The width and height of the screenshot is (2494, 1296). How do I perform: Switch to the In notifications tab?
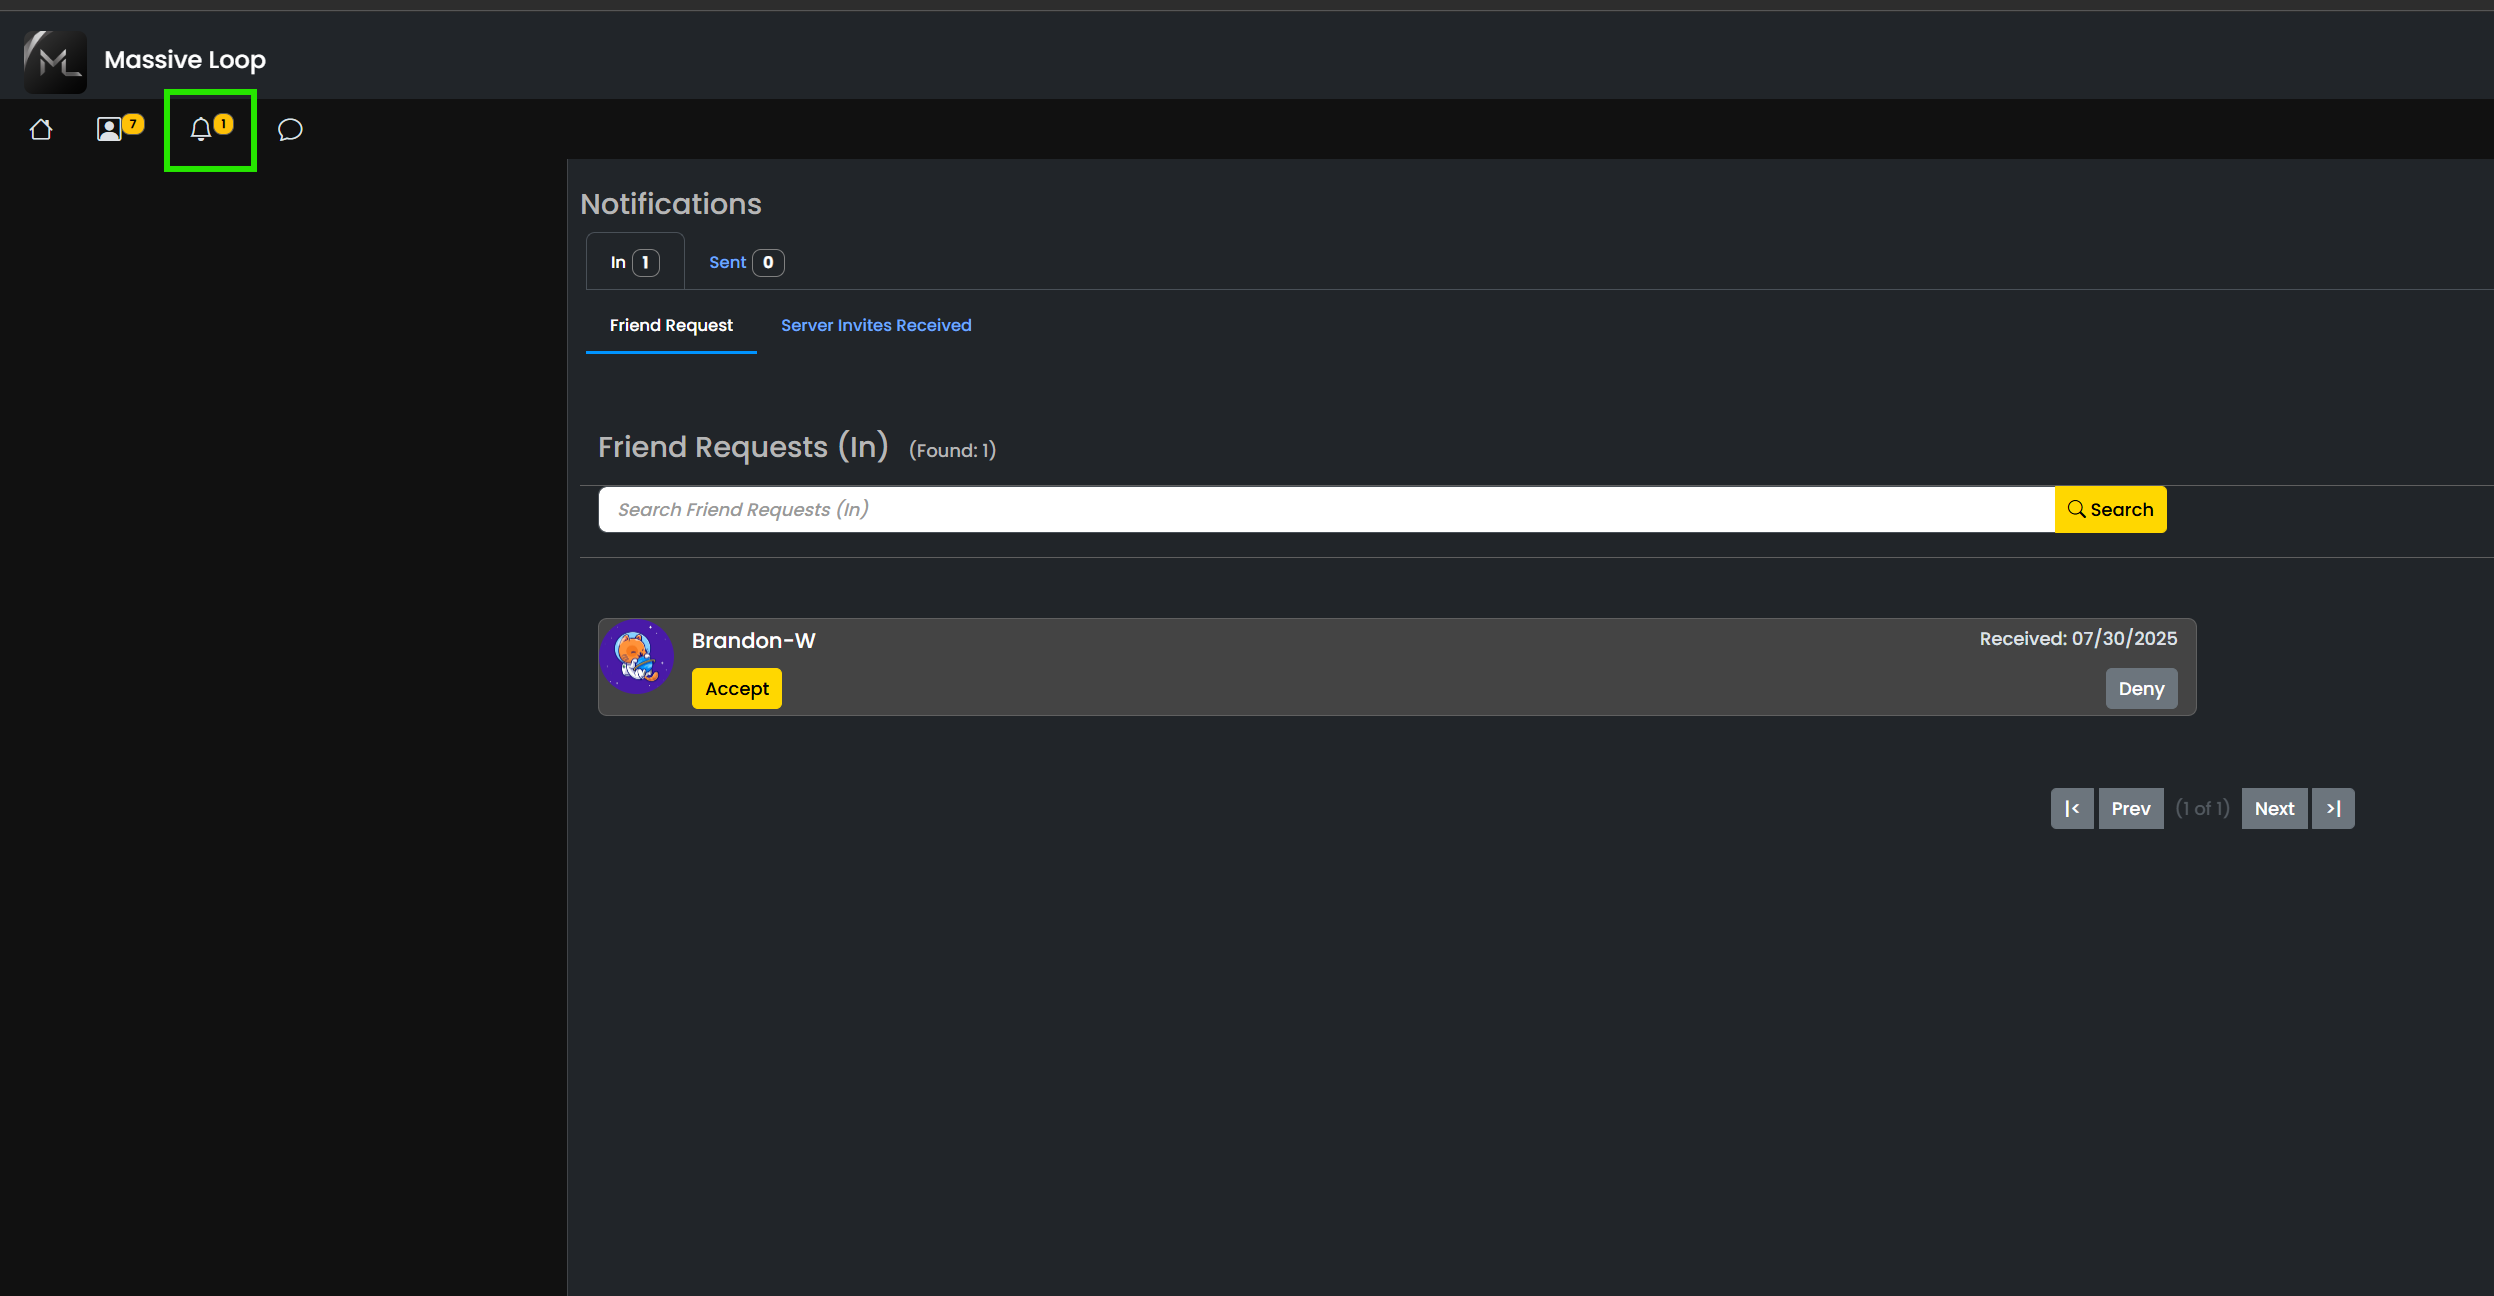point(634,262)
